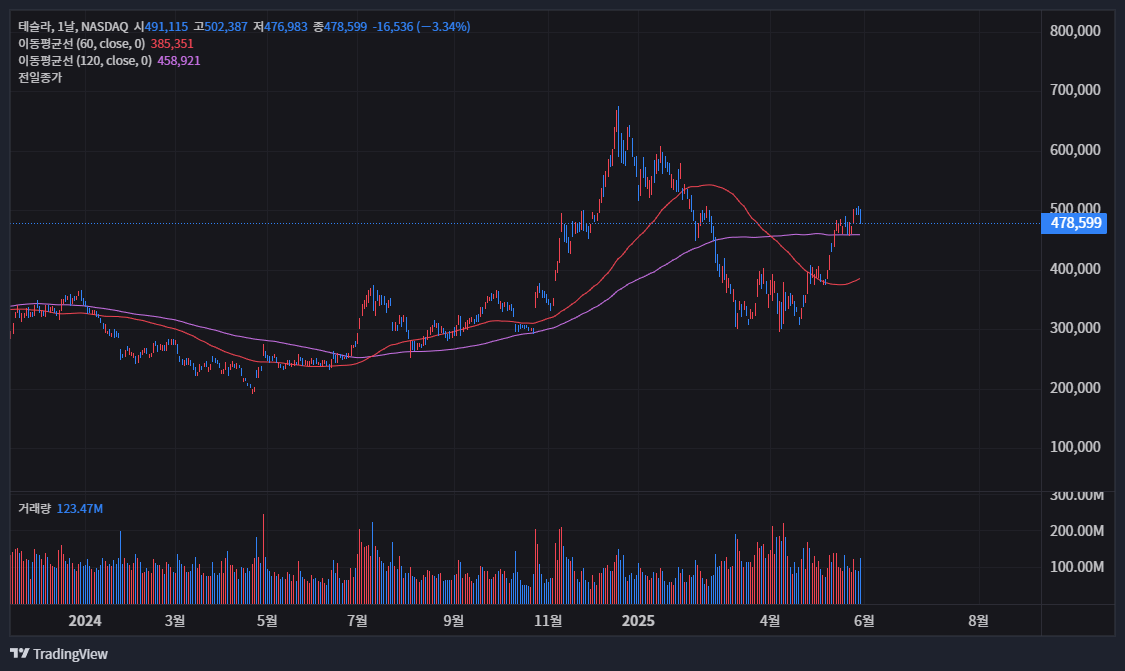Click the current price label 478,599

(x=1074, y=223)
